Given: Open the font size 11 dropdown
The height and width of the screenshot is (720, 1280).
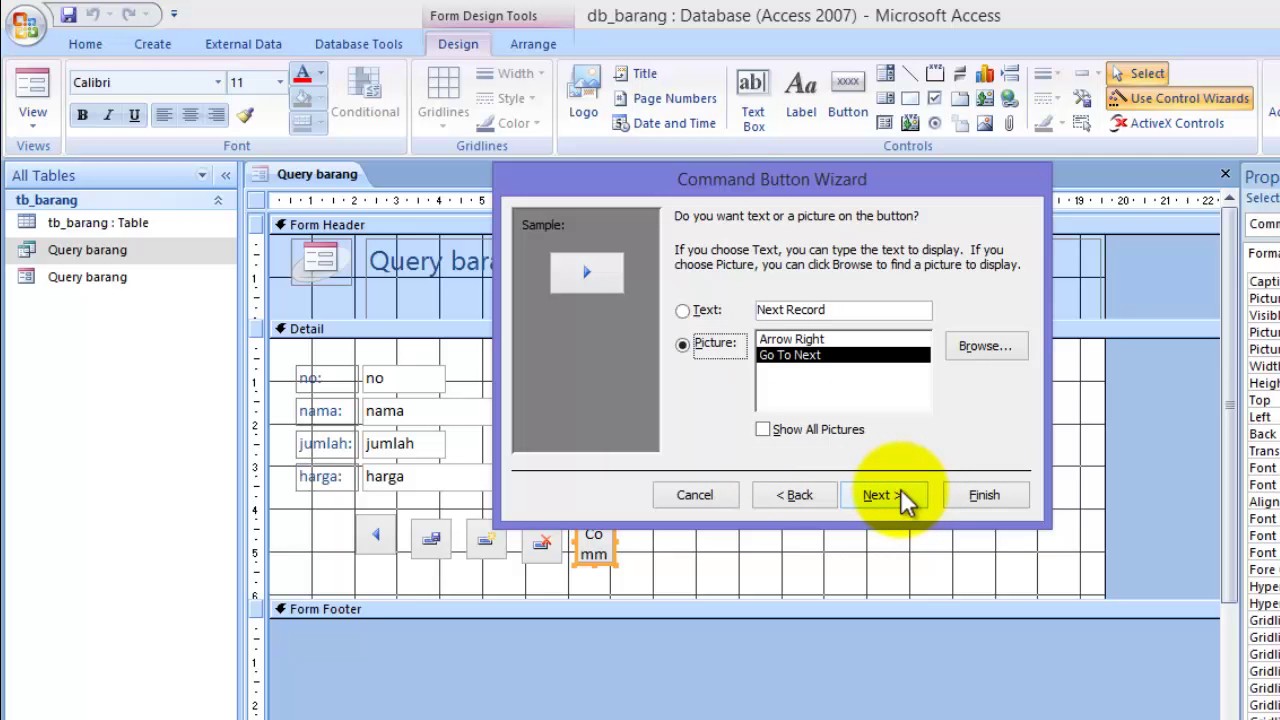Looking at the screenshot, I should [280, 82].
